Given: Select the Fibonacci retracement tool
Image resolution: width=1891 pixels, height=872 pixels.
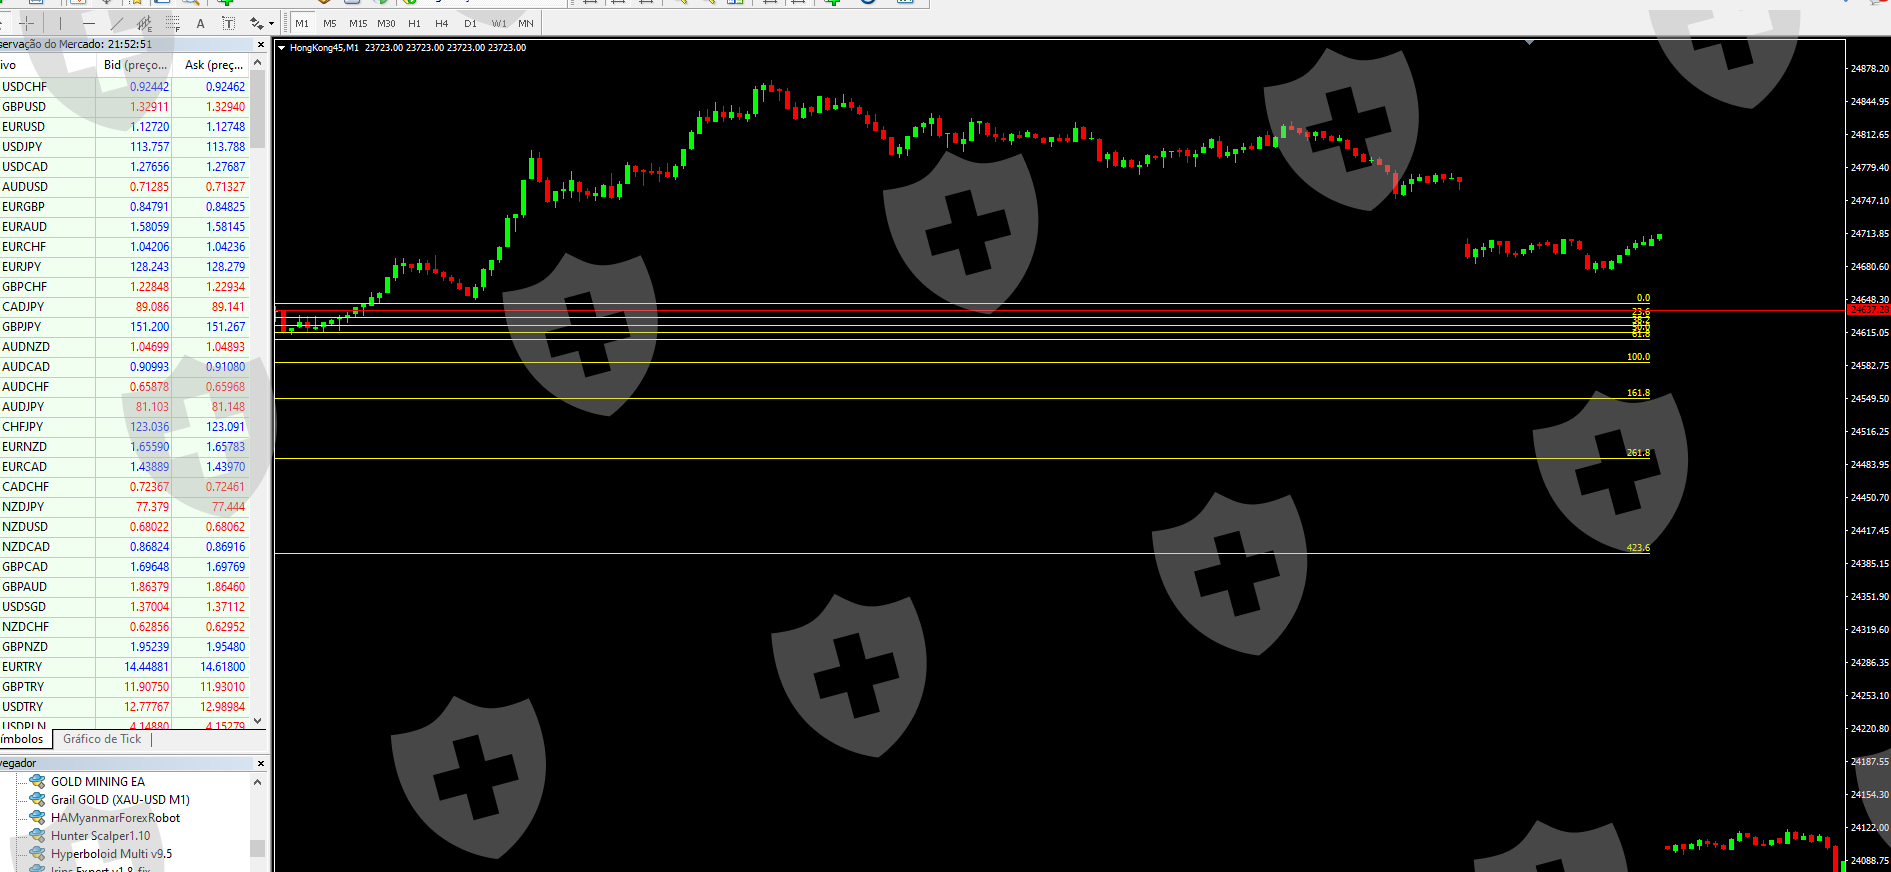Looking at the screenshot, I should pyautogui.click(x=173, y=23).
